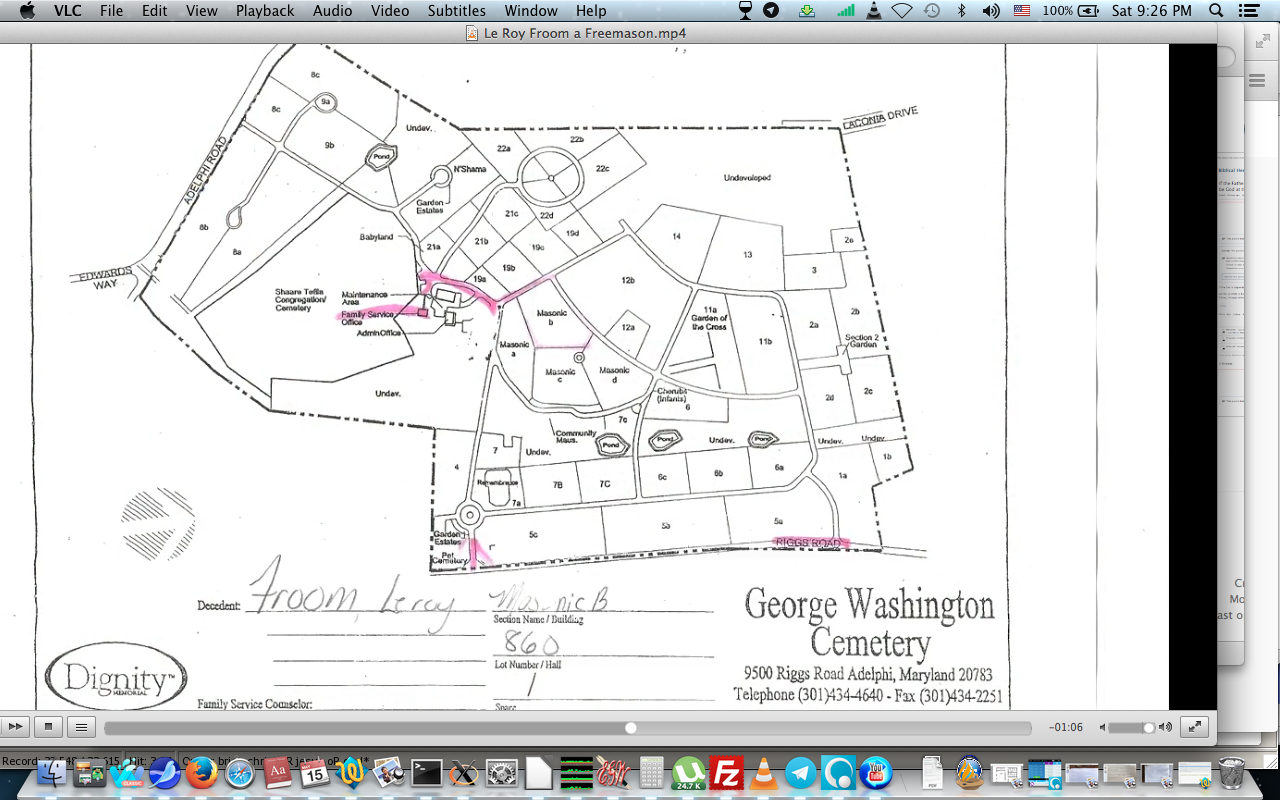The height and width of the screenshot is (800, 1280).
Task: Click the clock showing Sat 9:26 PM
Action: coord(1151,11)
